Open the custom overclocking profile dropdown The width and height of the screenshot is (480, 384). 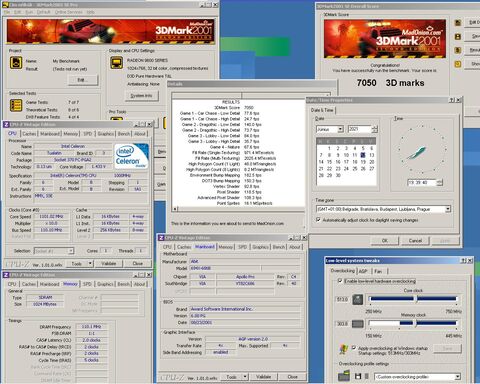[x=457, y=377]
